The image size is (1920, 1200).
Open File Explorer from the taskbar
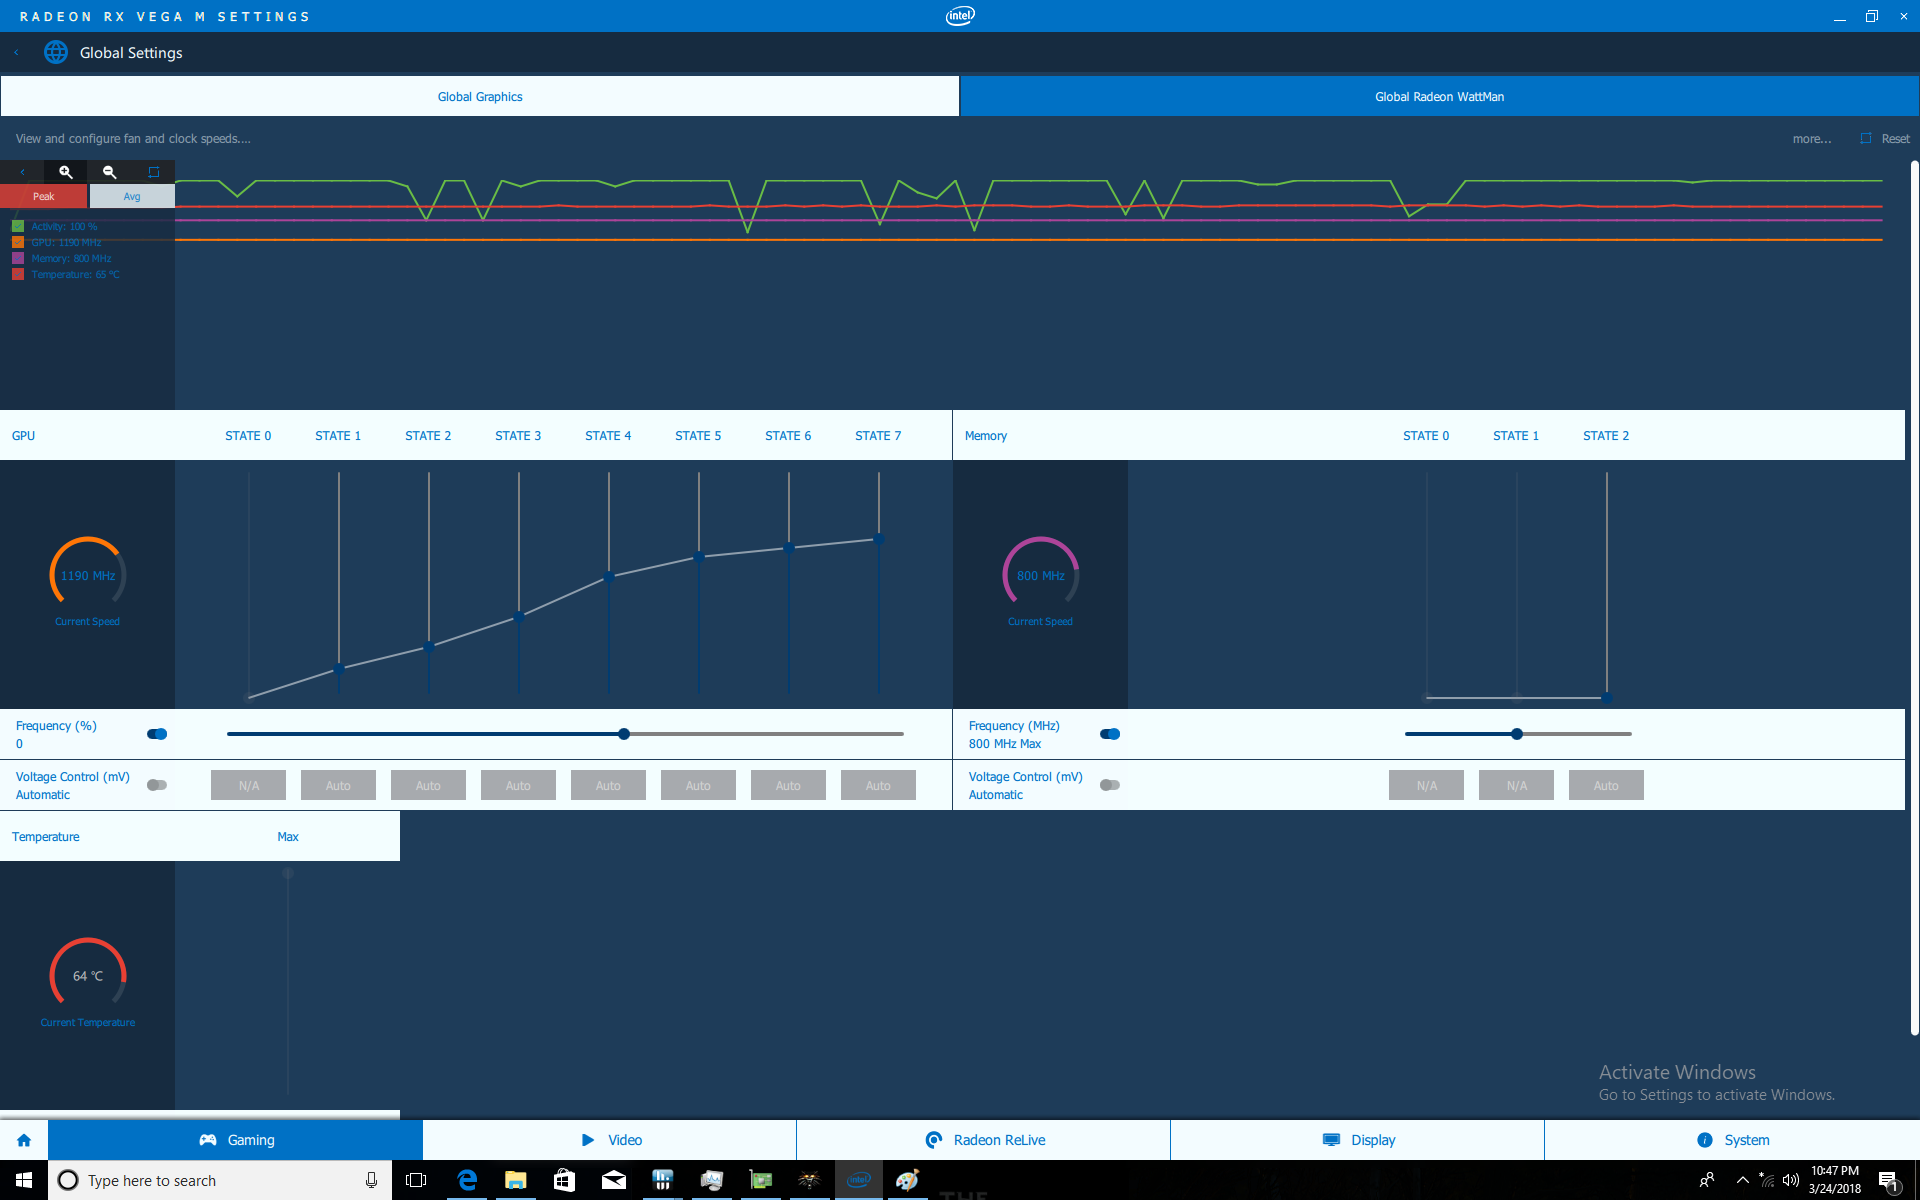tap(516, 1180)
